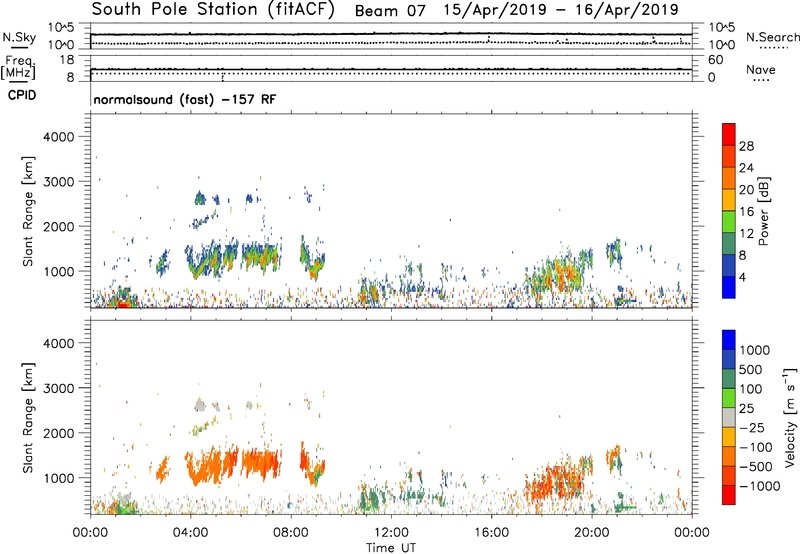Click the dotted line sample under 'Nave'

[x=761, y=80]
